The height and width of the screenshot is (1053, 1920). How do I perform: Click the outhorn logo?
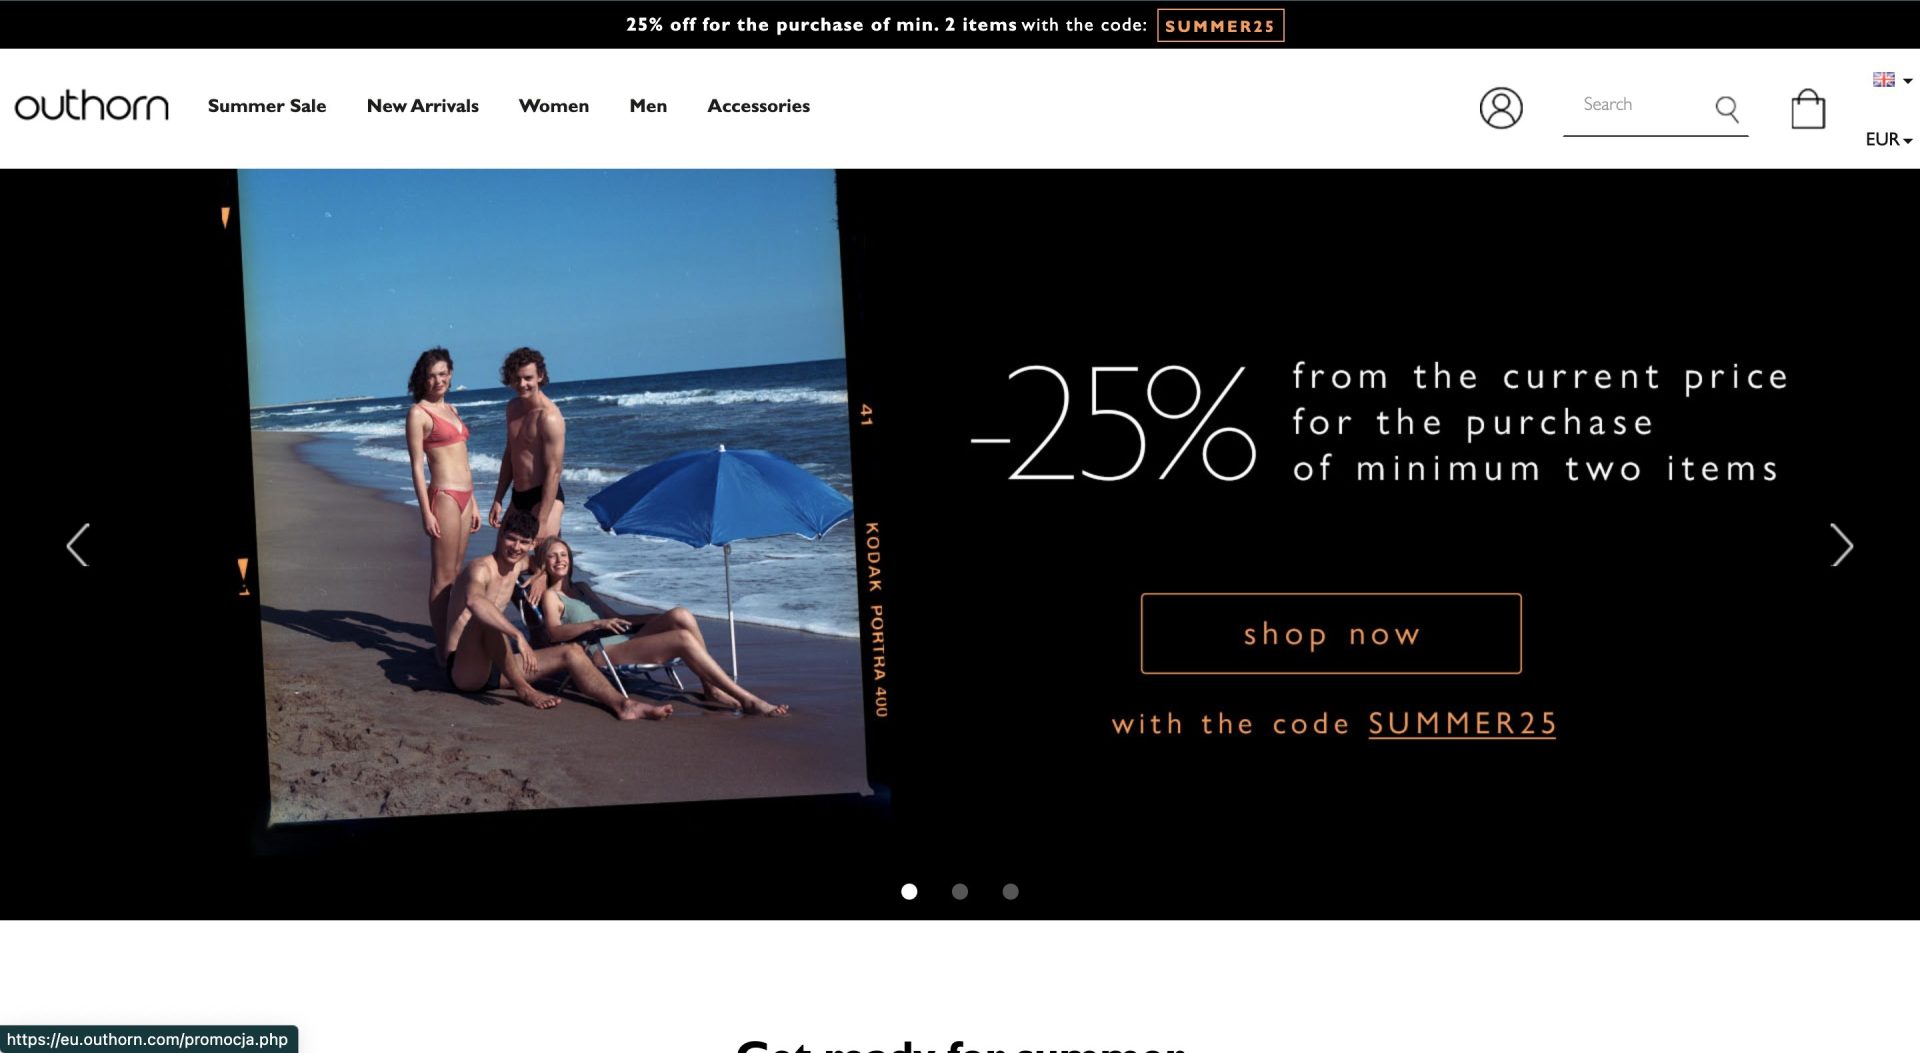click(x=92, y=106)
